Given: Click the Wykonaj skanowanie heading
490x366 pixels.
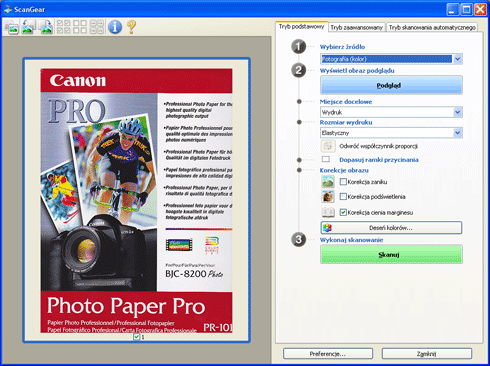Looking at the screenshot, I should pyautogui.click(x=351, y=240).
